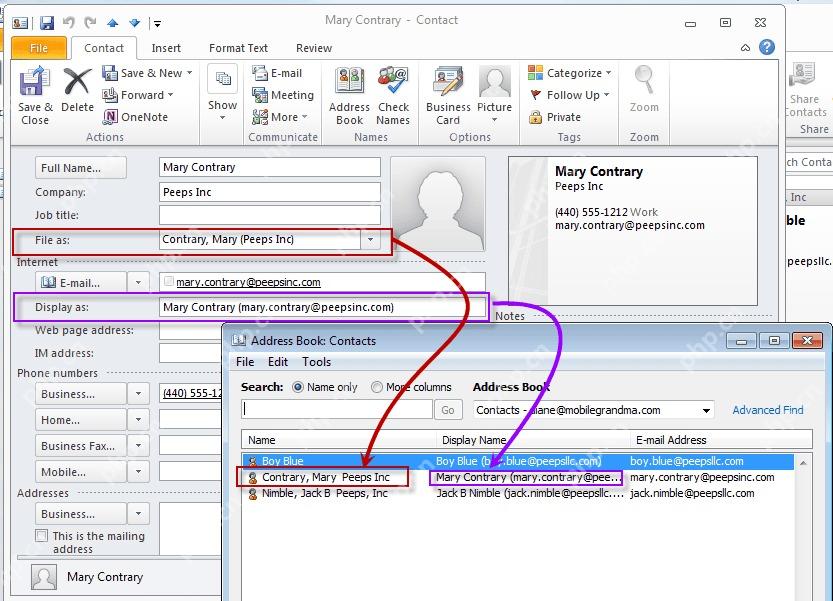The image size is (833, 601).
Task: Click Save & New in Actions group
Action: 147,73
